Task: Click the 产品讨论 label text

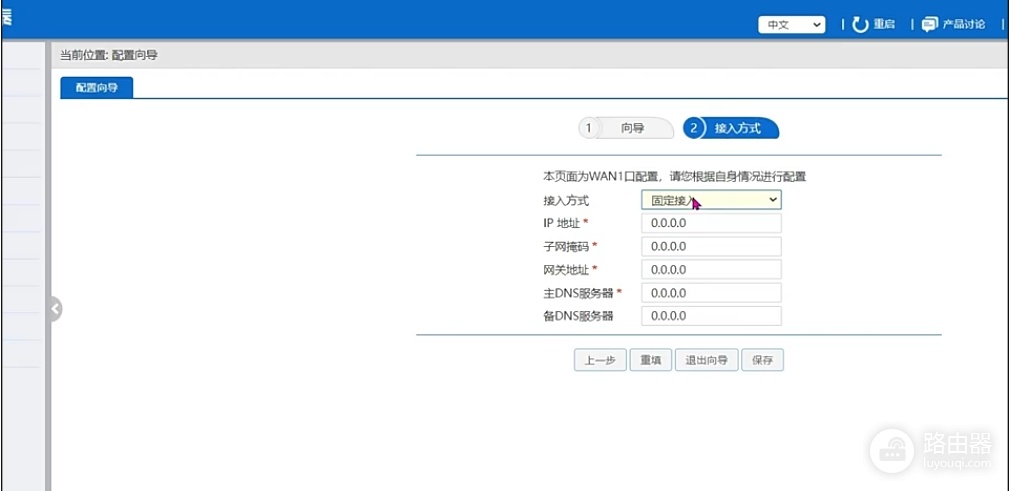Action: tap(964, 25)
